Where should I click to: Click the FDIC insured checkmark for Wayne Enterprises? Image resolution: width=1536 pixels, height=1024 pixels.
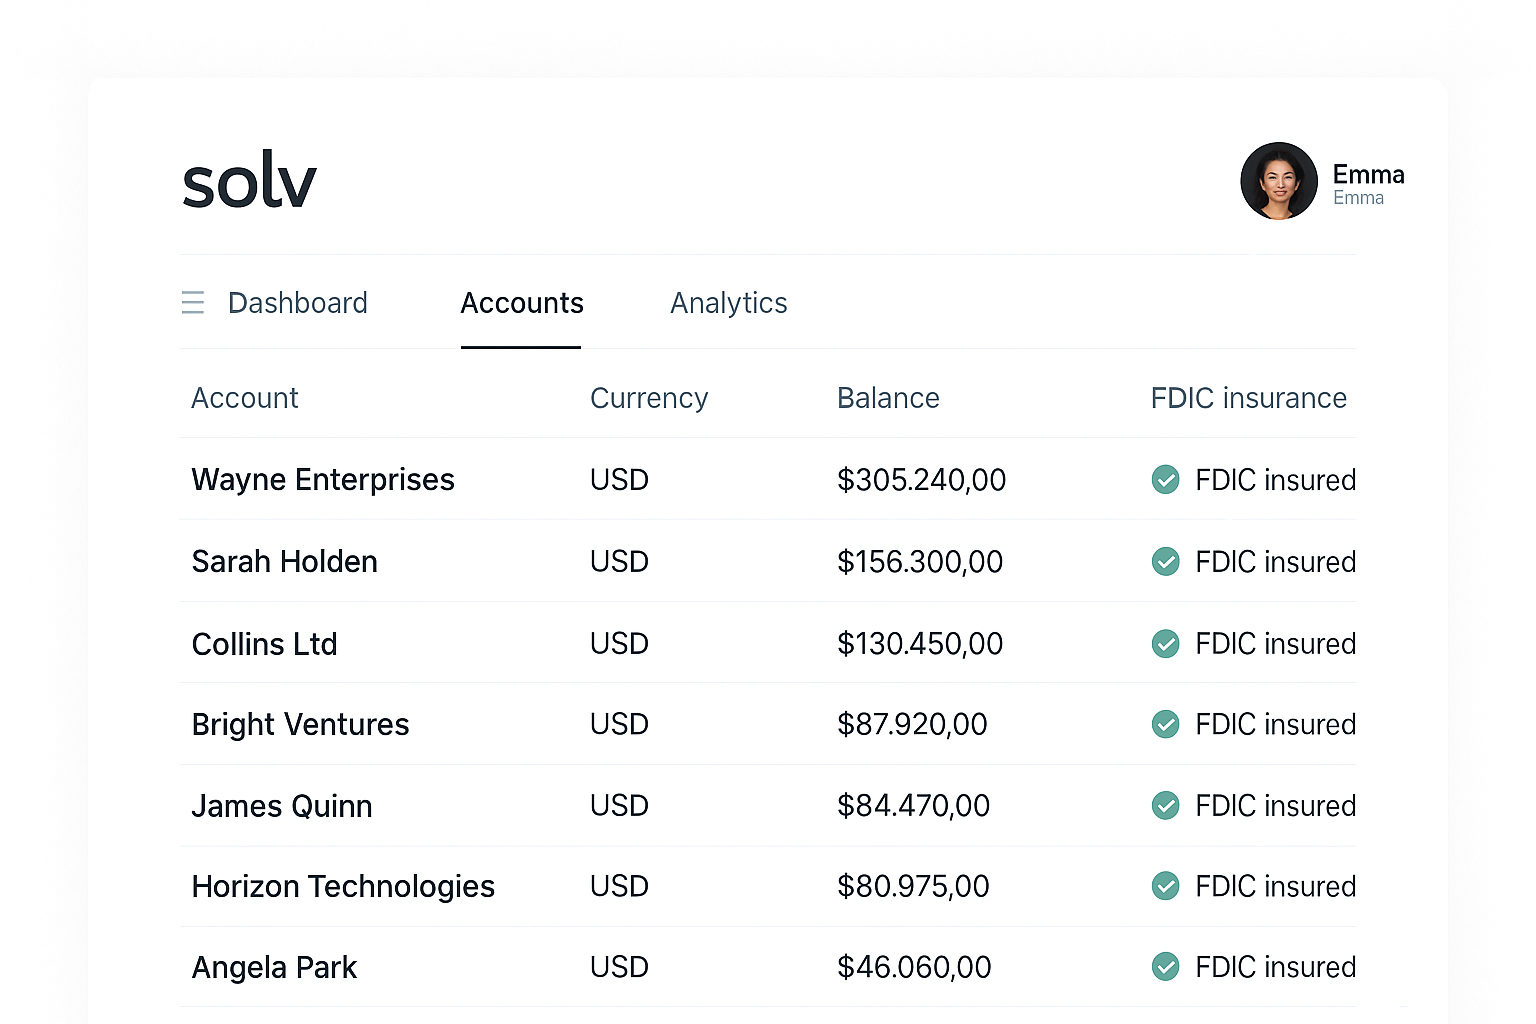click(1165, 480)
